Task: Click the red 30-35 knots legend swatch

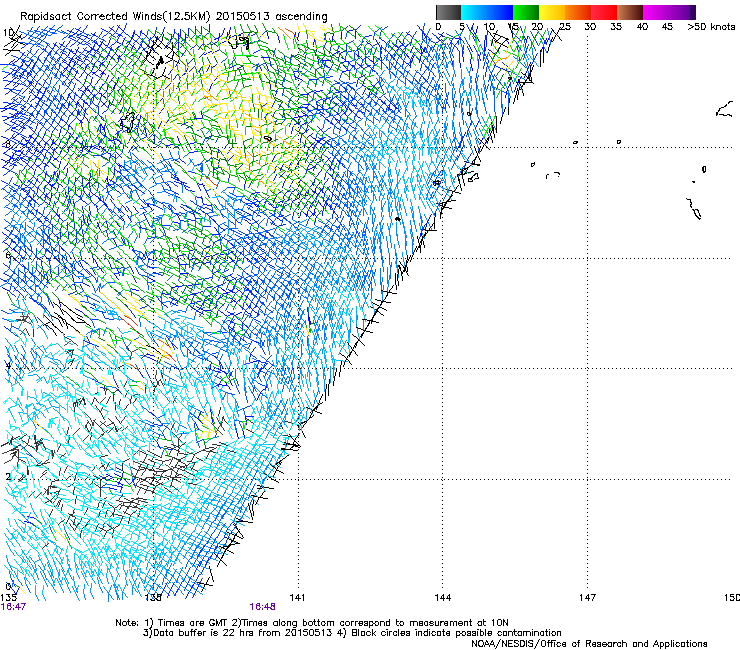Action: 604,12
